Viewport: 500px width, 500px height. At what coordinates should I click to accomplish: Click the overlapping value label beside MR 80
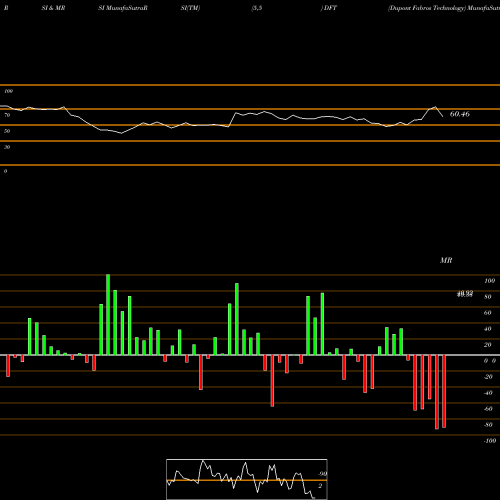[465, 294]
